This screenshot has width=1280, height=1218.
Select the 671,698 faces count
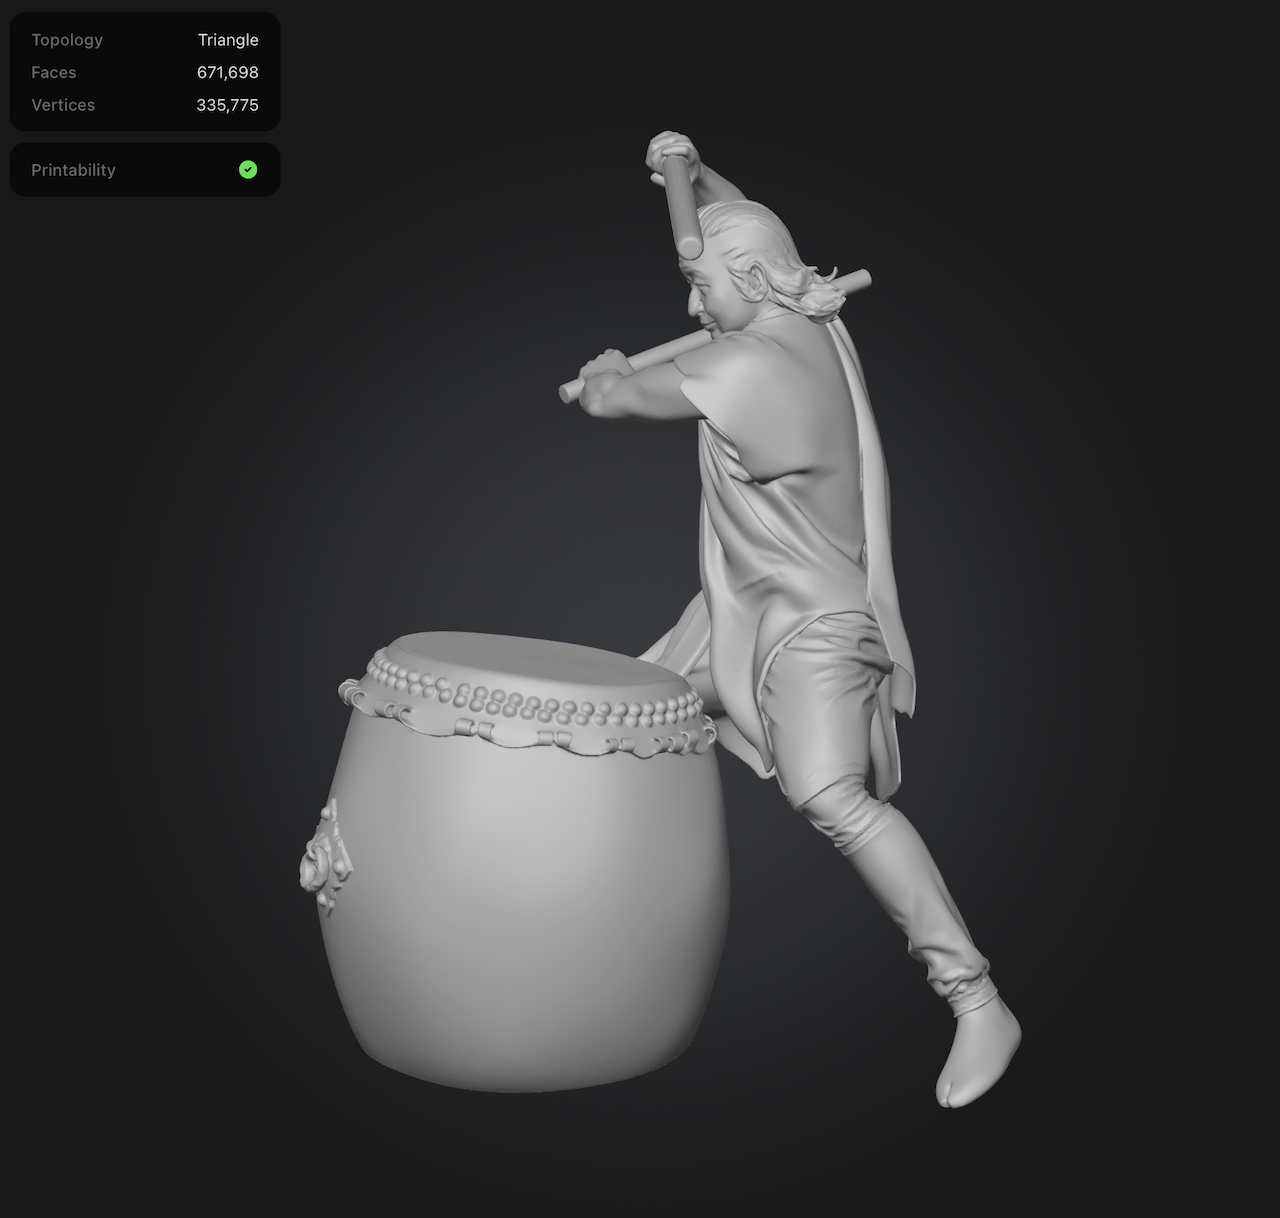pos(228,73)
